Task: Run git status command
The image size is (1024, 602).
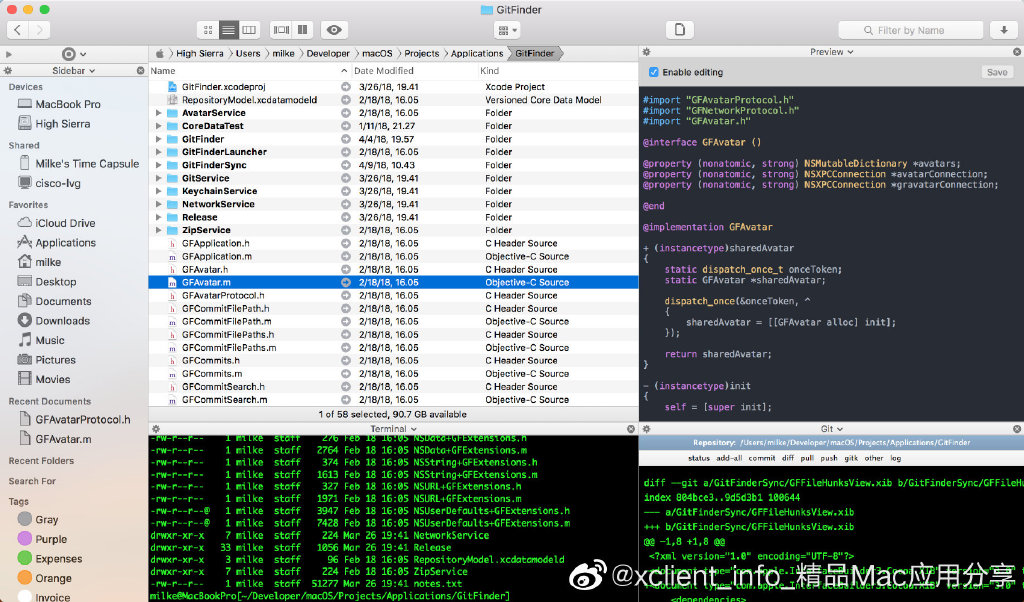Action: point(698,458)
